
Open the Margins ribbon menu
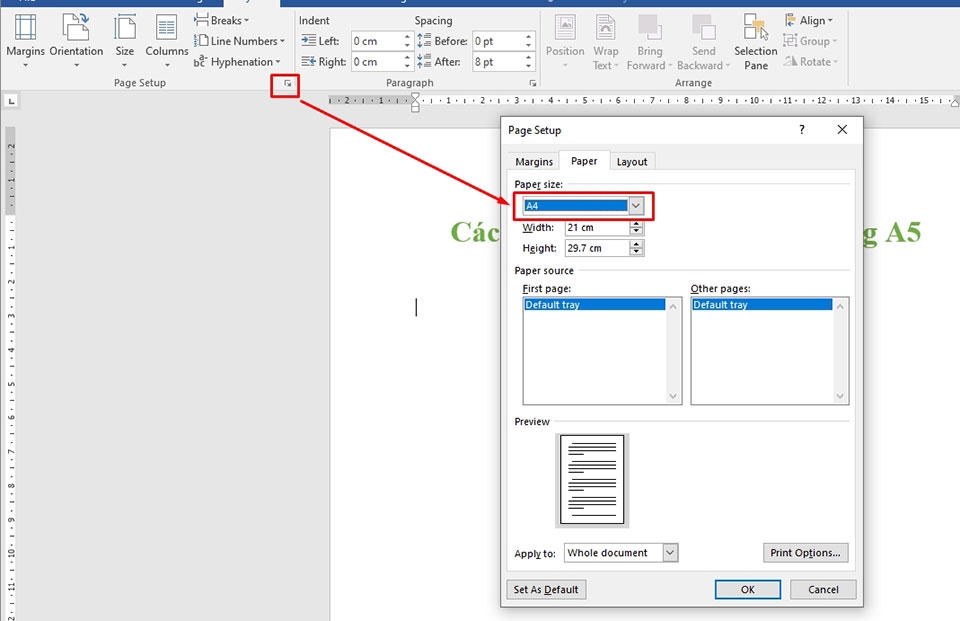coord(25,40)
